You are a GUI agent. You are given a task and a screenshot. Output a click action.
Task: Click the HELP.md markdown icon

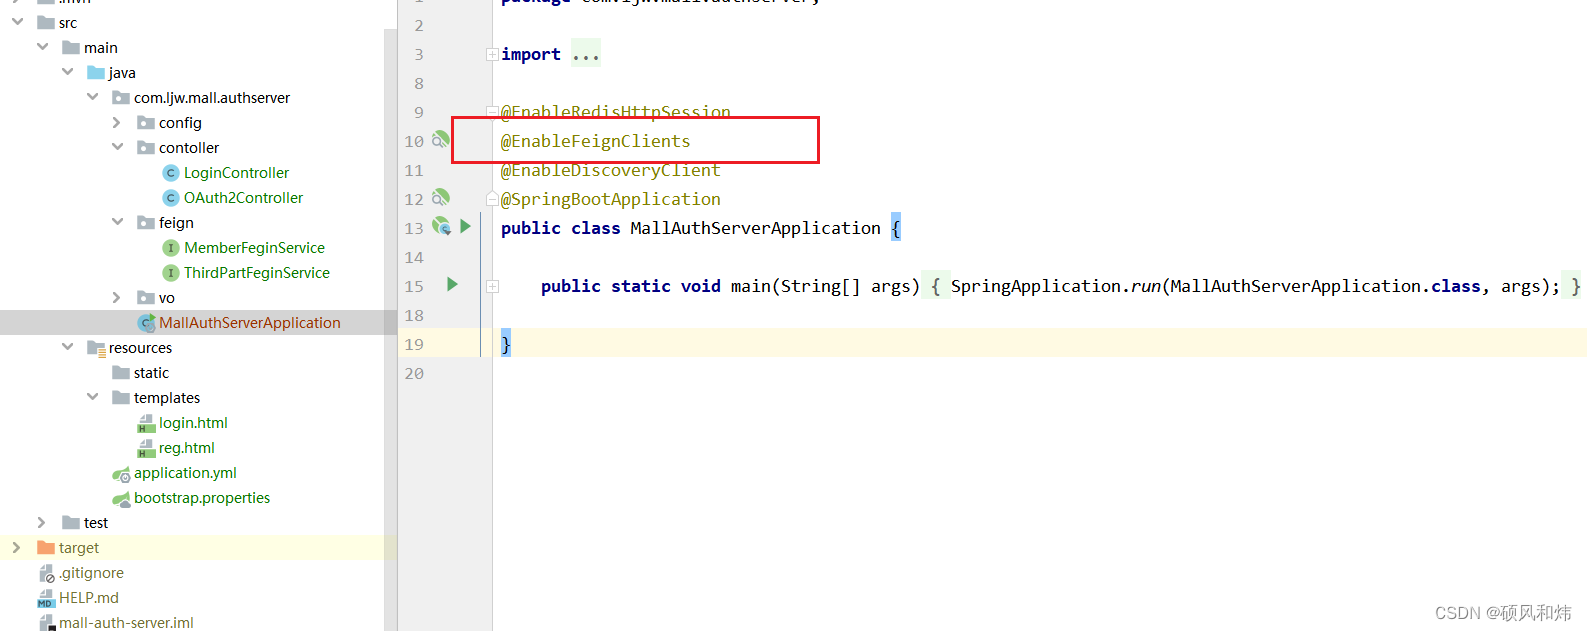pos(46,598)
